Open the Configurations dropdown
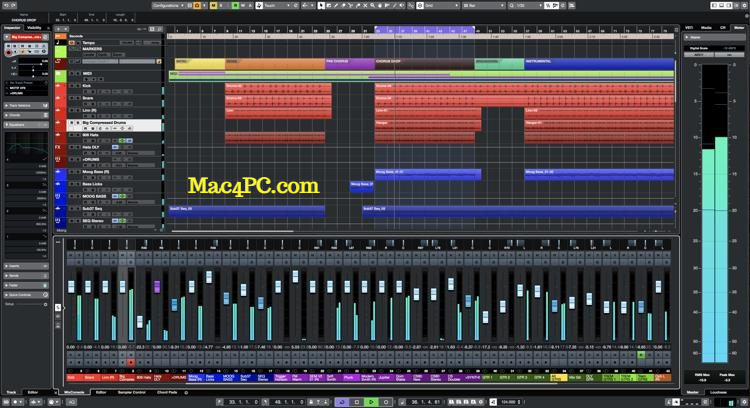 pyautogui.click(x=168, y=5)
